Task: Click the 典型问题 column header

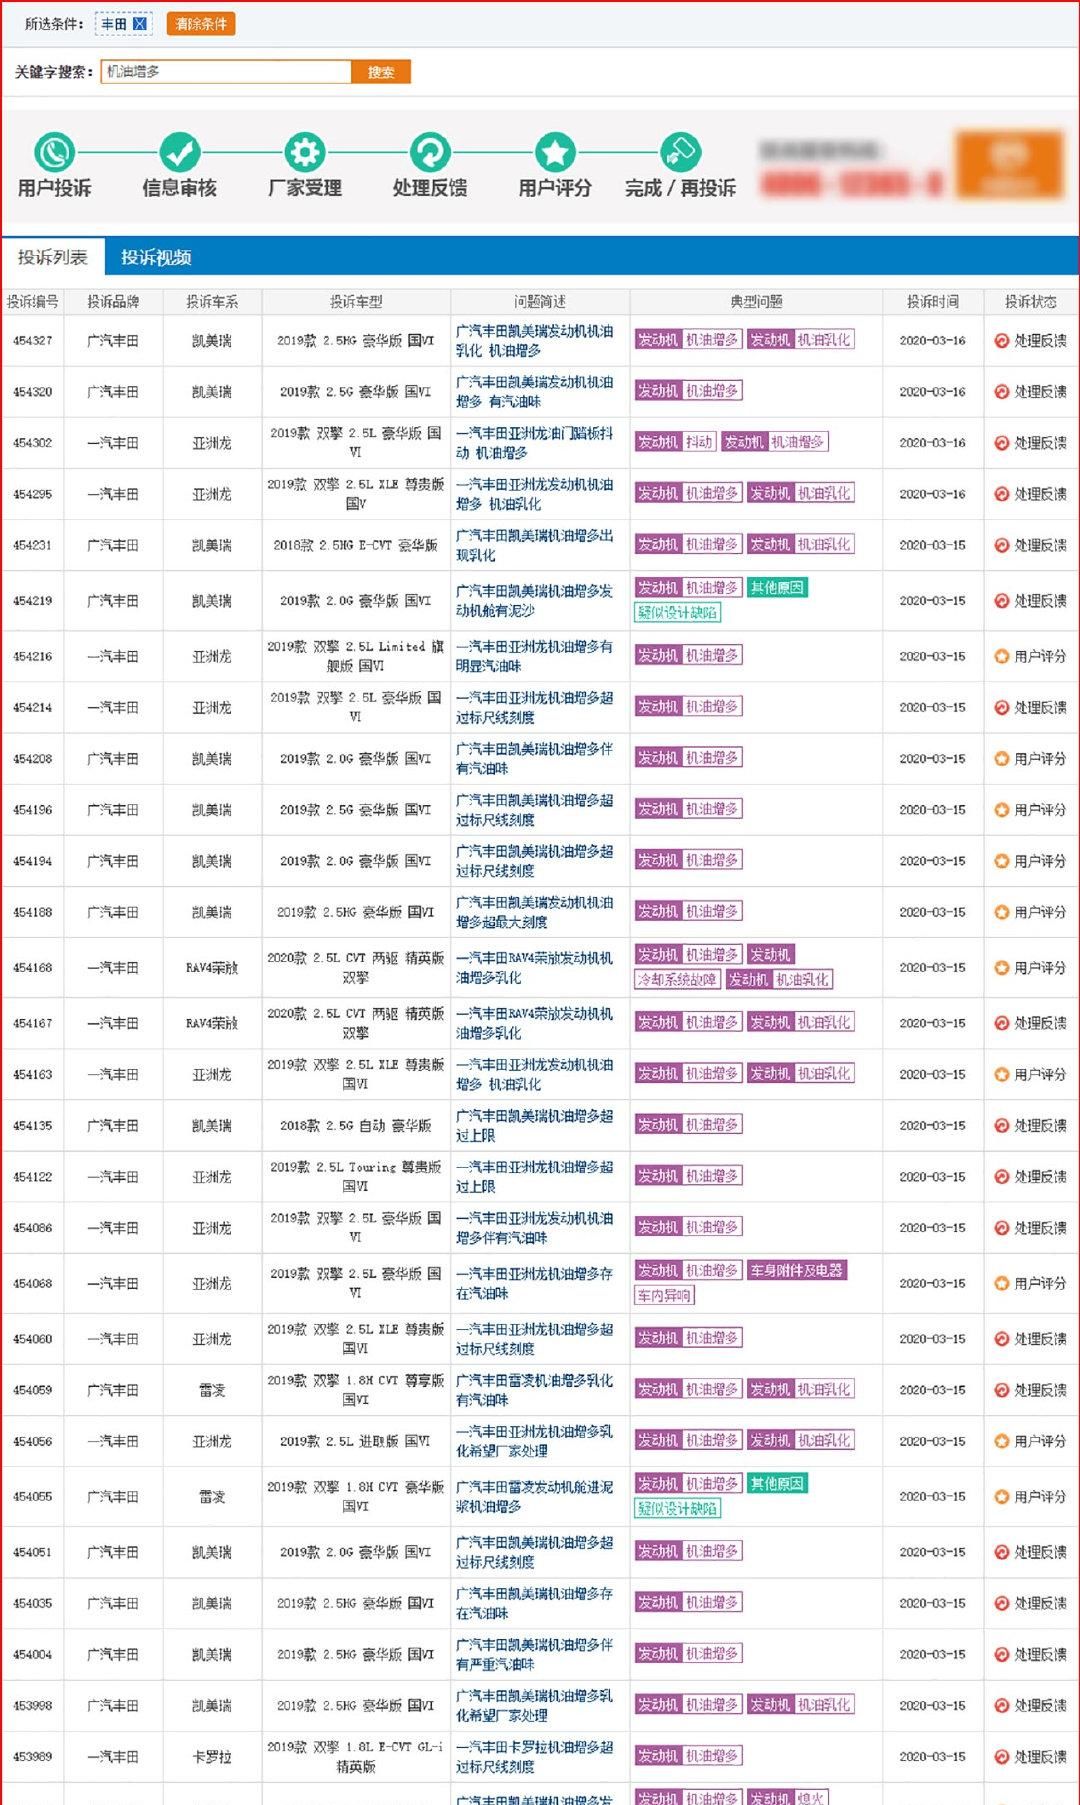Action: pyautogui.click(x=756, y=301)
